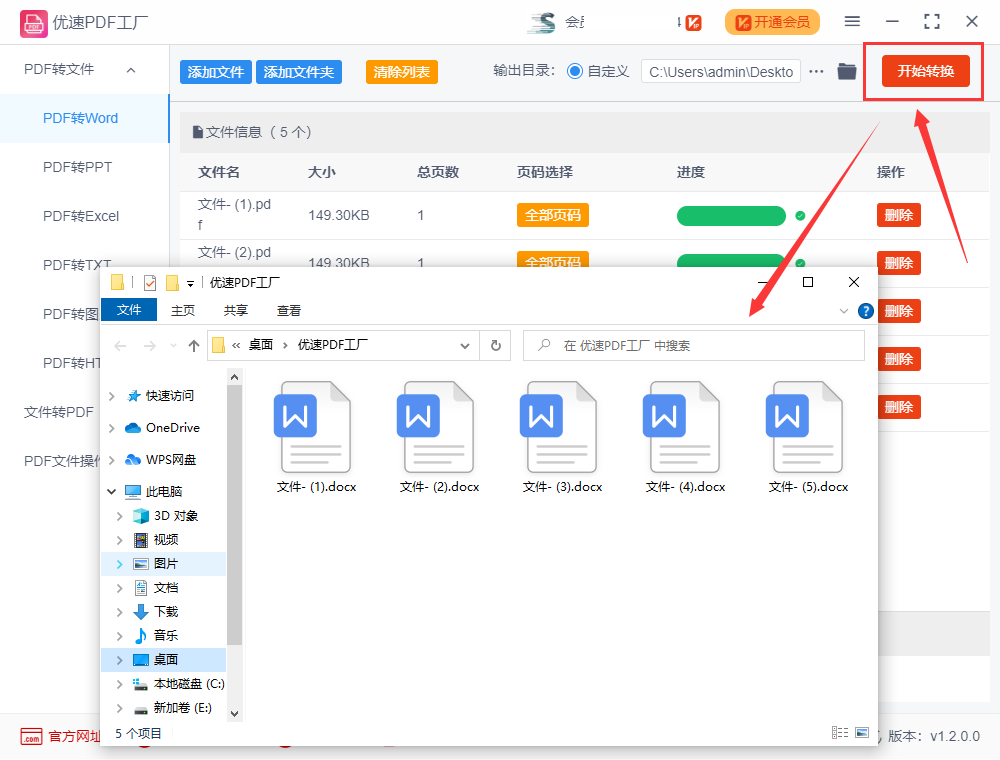This screenshot has width=1000, height=760.
Task: Click 桌面 in the address breadcrumb
Action: point(261,345)
